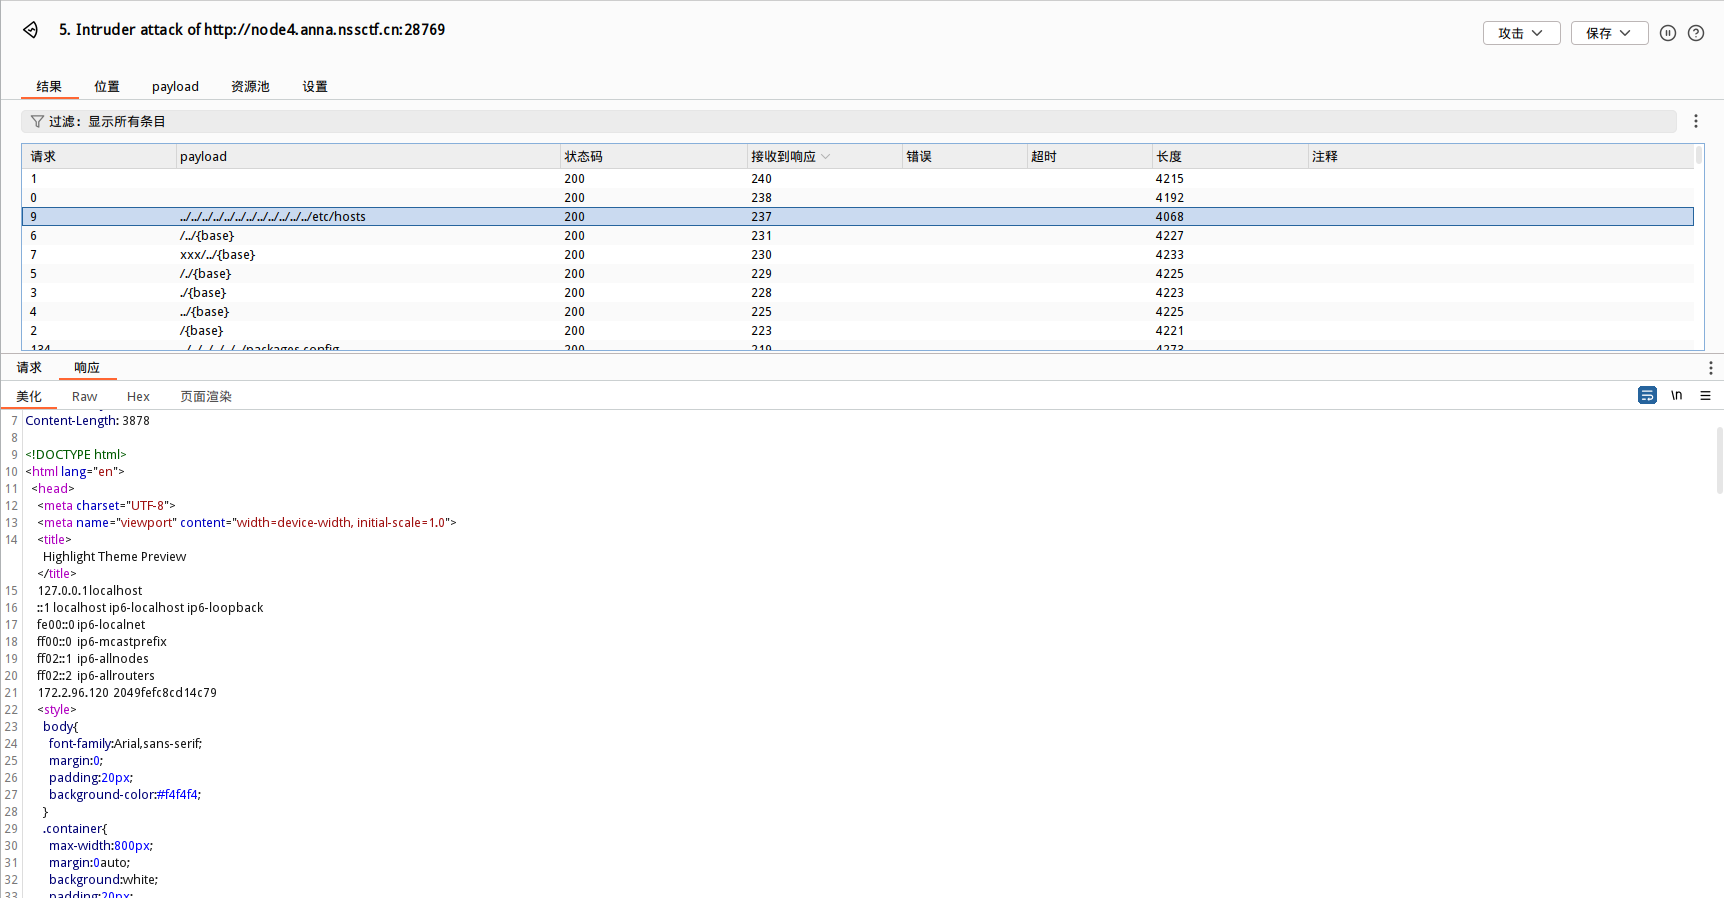The width and height of the screenshot is (1724, 898).
Task: Click the back arrow icon beside the attack title
Action: (31, 30)
